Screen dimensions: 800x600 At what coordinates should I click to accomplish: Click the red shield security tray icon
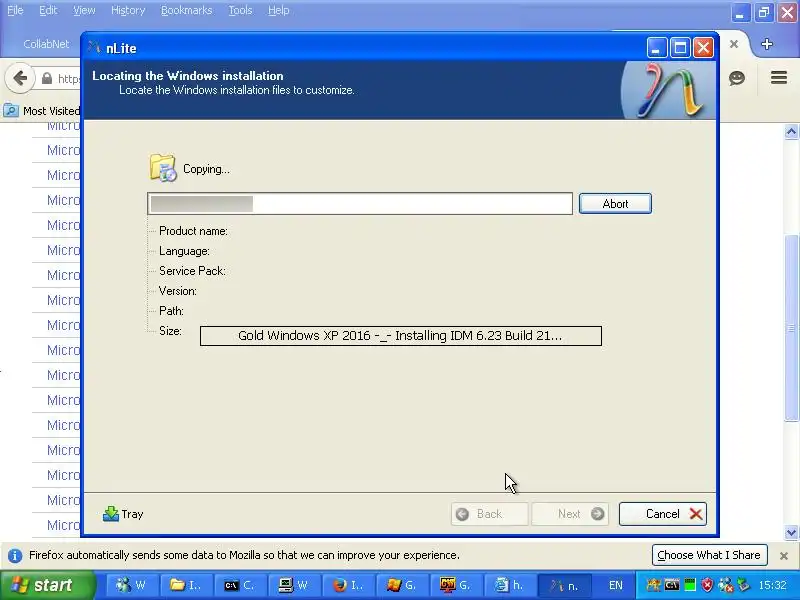[707, 585]
